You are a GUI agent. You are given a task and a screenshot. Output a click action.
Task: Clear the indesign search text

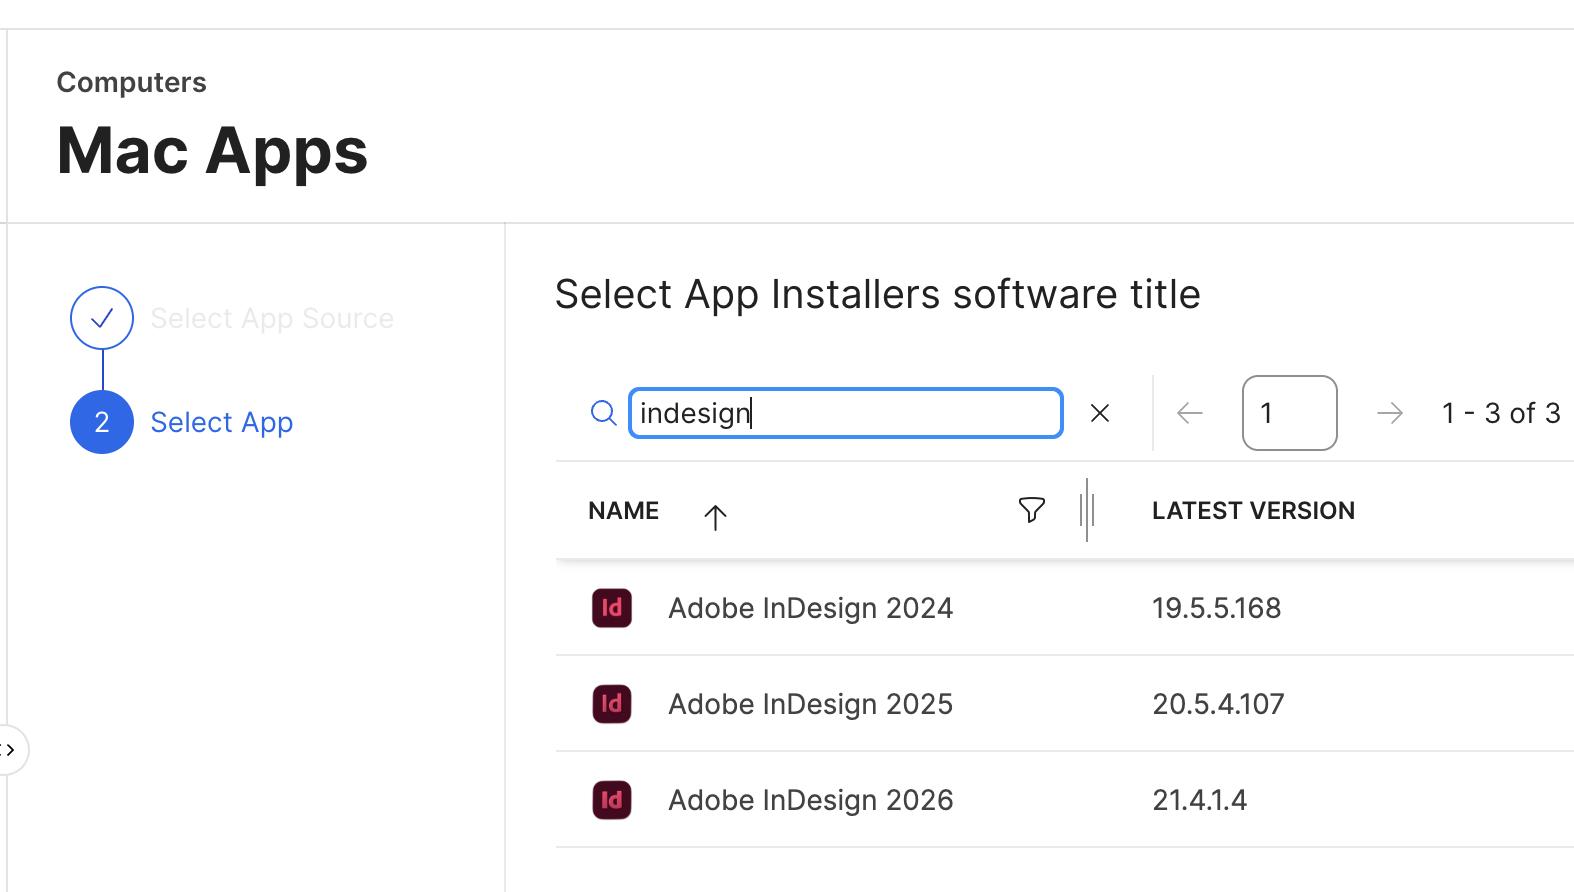point(1099,413)
